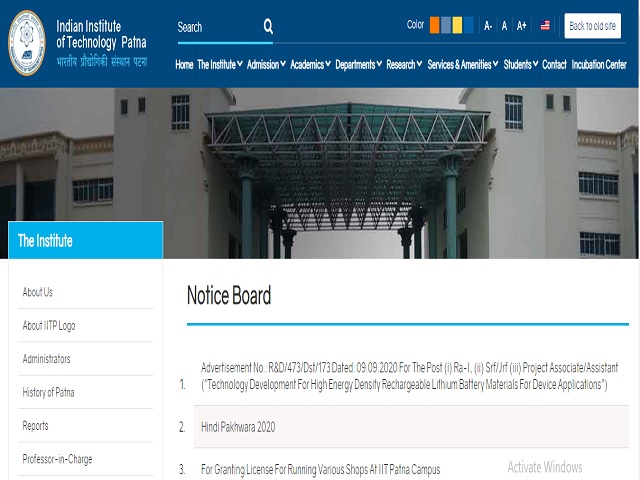This screenshot has width=640, height=480.
Task: Open About Us in the sidebar
Action: [x=38, y=292]
